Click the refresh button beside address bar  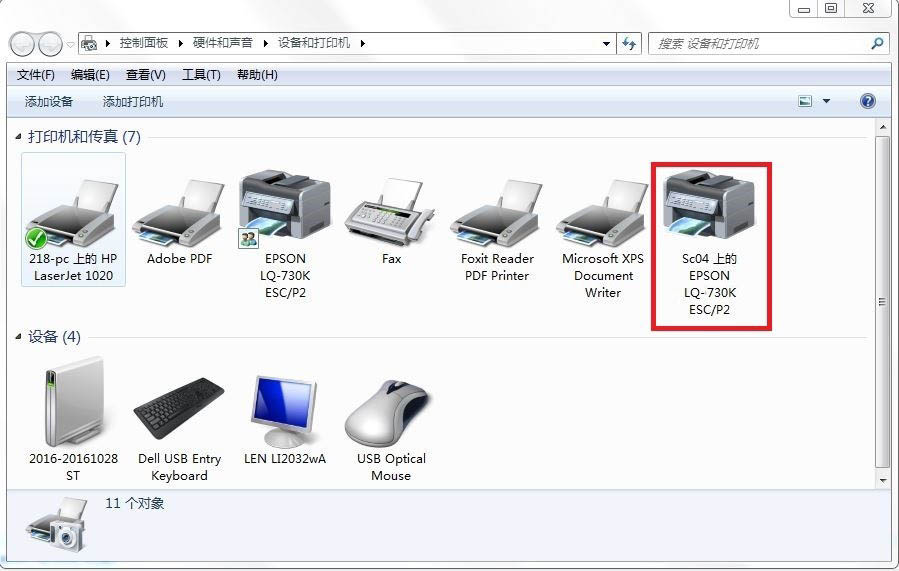[629, 43]
